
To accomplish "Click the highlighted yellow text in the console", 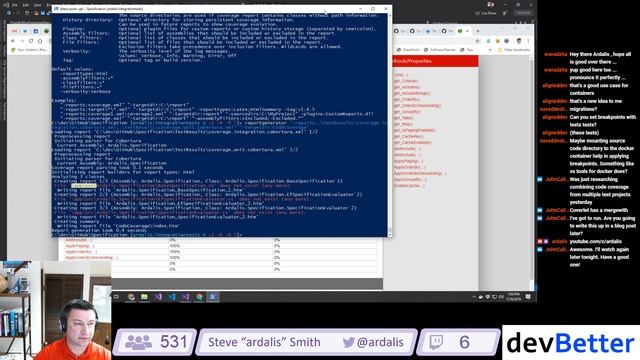I will coord(84,186).
